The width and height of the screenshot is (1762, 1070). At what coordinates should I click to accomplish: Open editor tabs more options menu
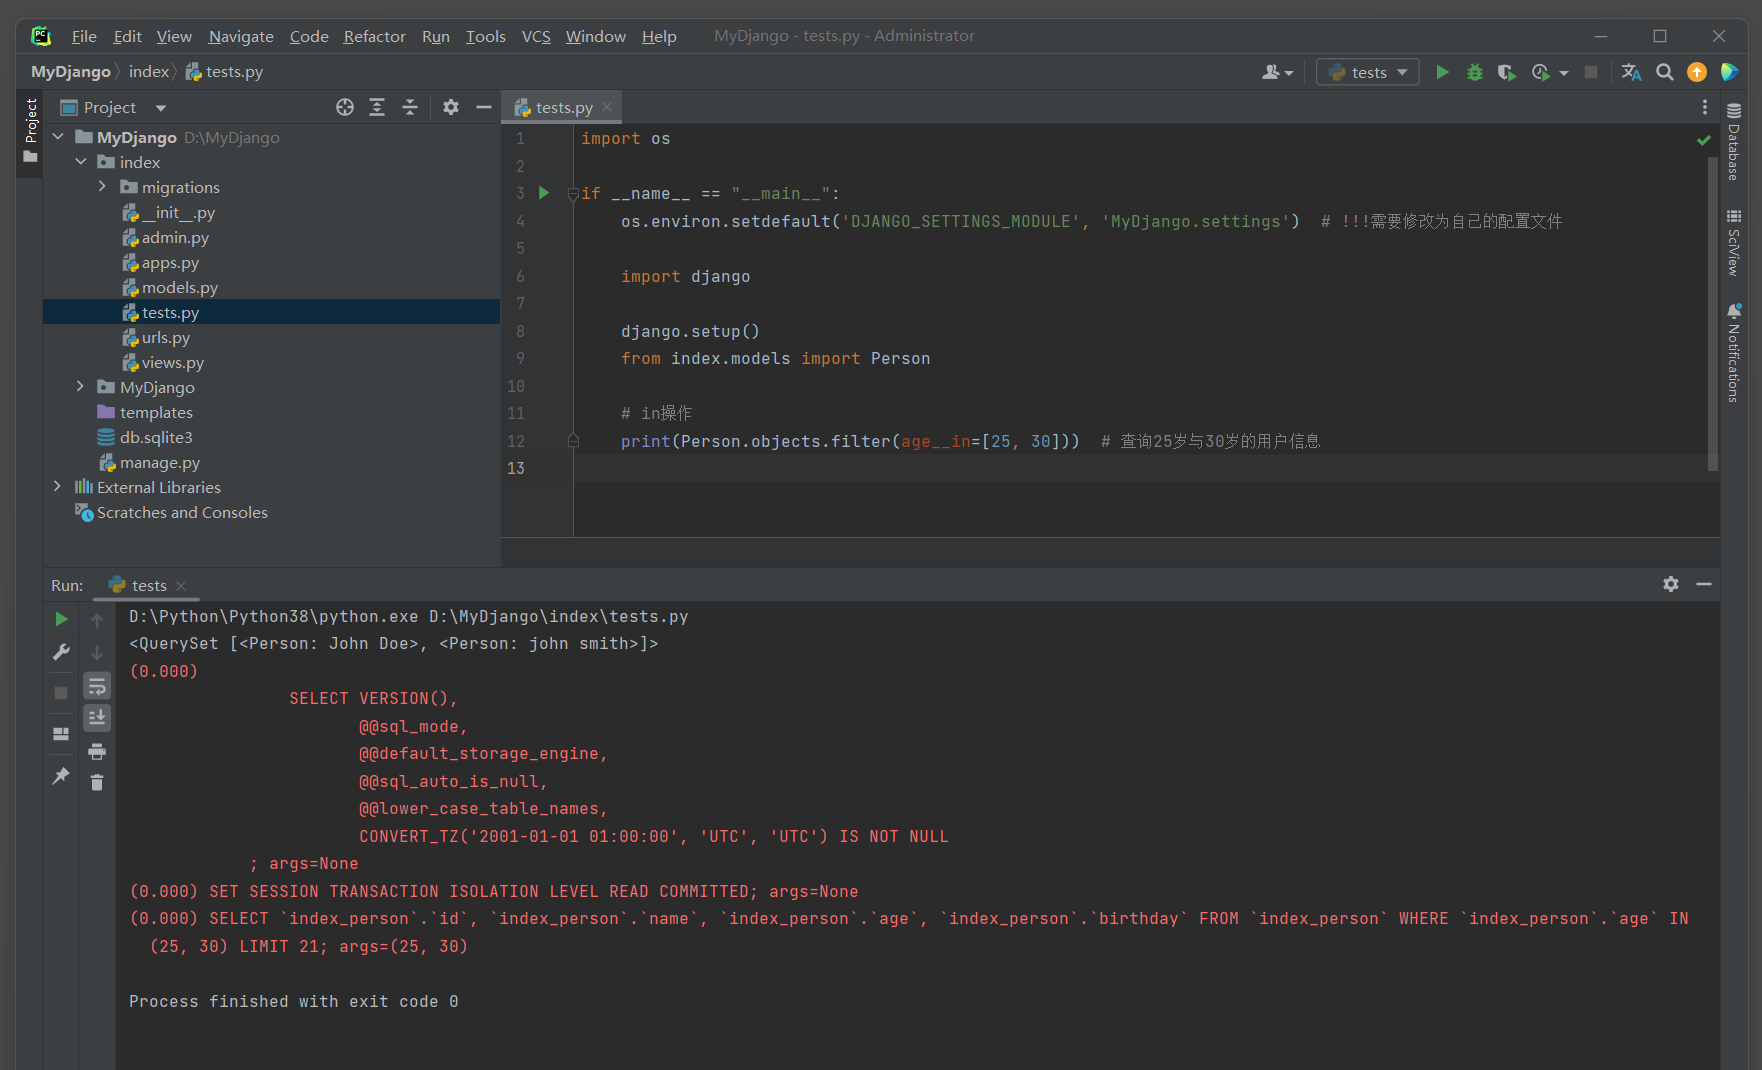click(x=1705, y=107)
